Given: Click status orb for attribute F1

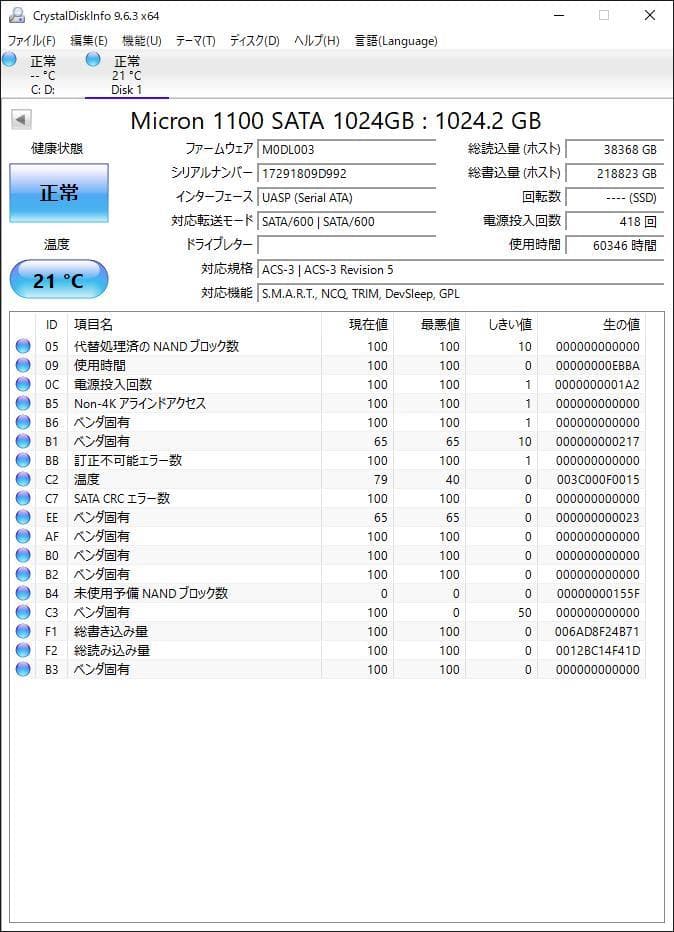Looking at the screenshot, I should [x=23, y=631].
